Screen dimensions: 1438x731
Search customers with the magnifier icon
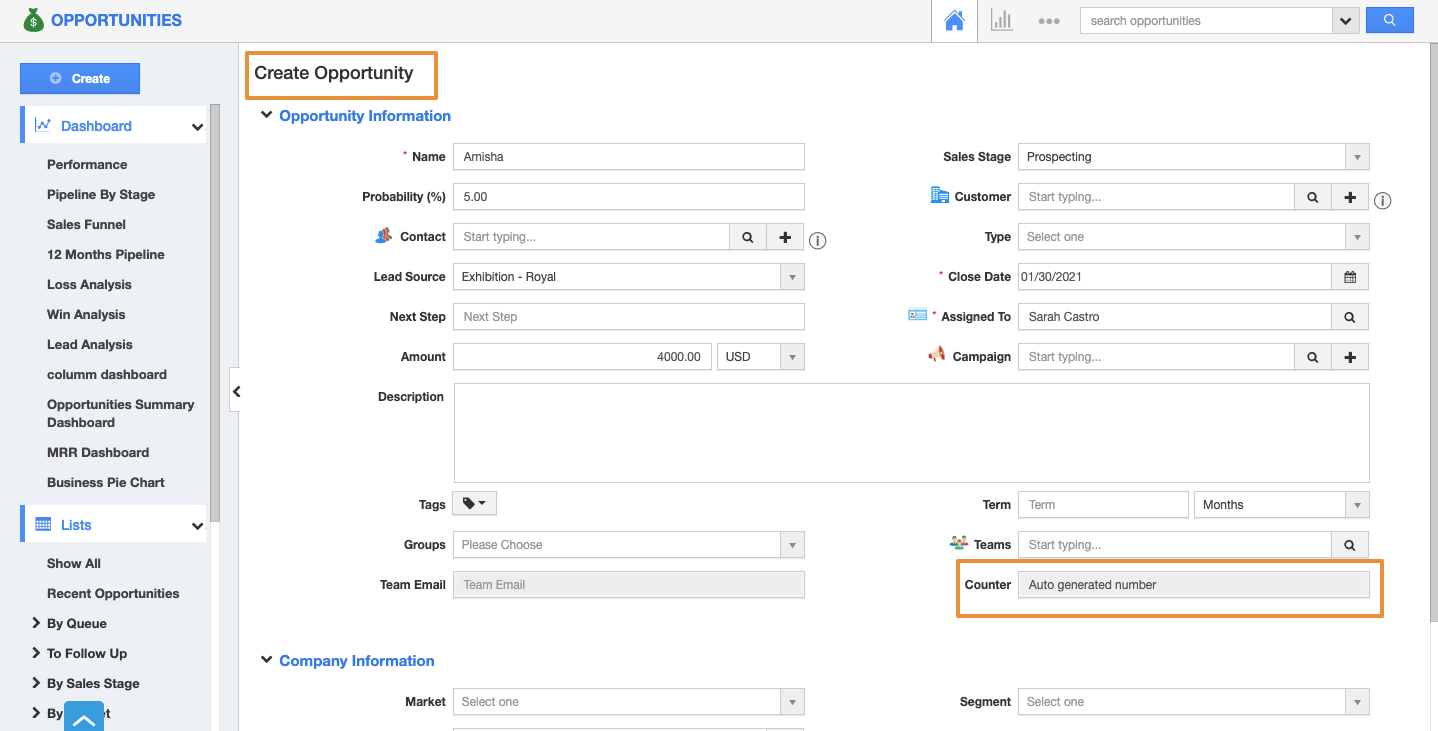(x=1313, y=197)
